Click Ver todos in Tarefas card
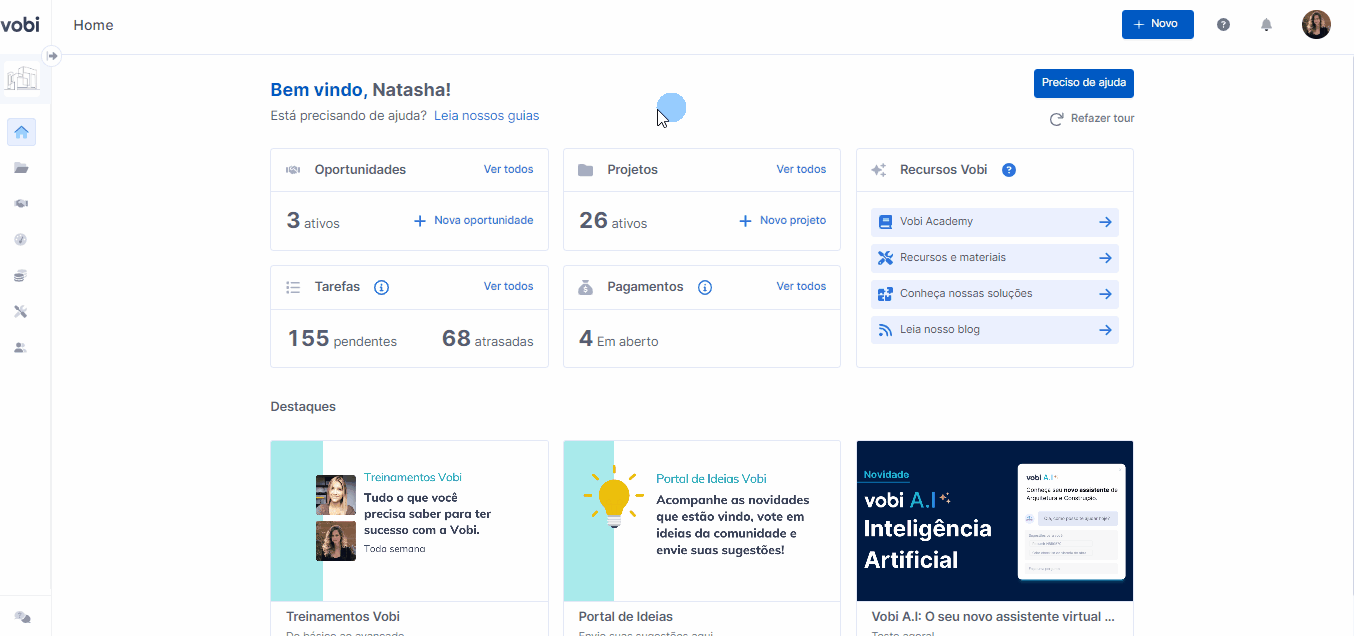This screenshot has height=636, width=1354. point(508,287)
